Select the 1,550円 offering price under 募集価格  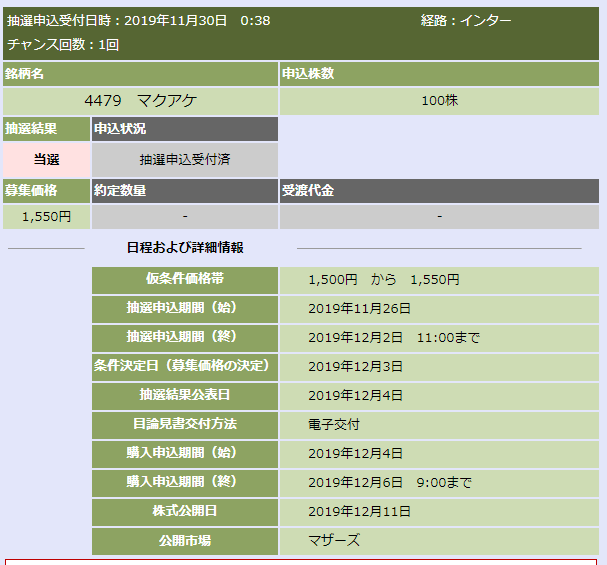[x=46, y=217]
